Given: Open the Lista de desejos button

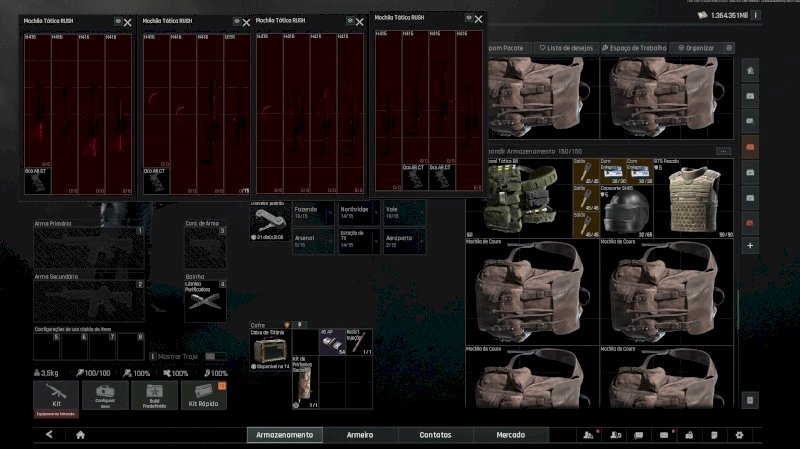Looking at the screenshot, I should coord(565,47).
